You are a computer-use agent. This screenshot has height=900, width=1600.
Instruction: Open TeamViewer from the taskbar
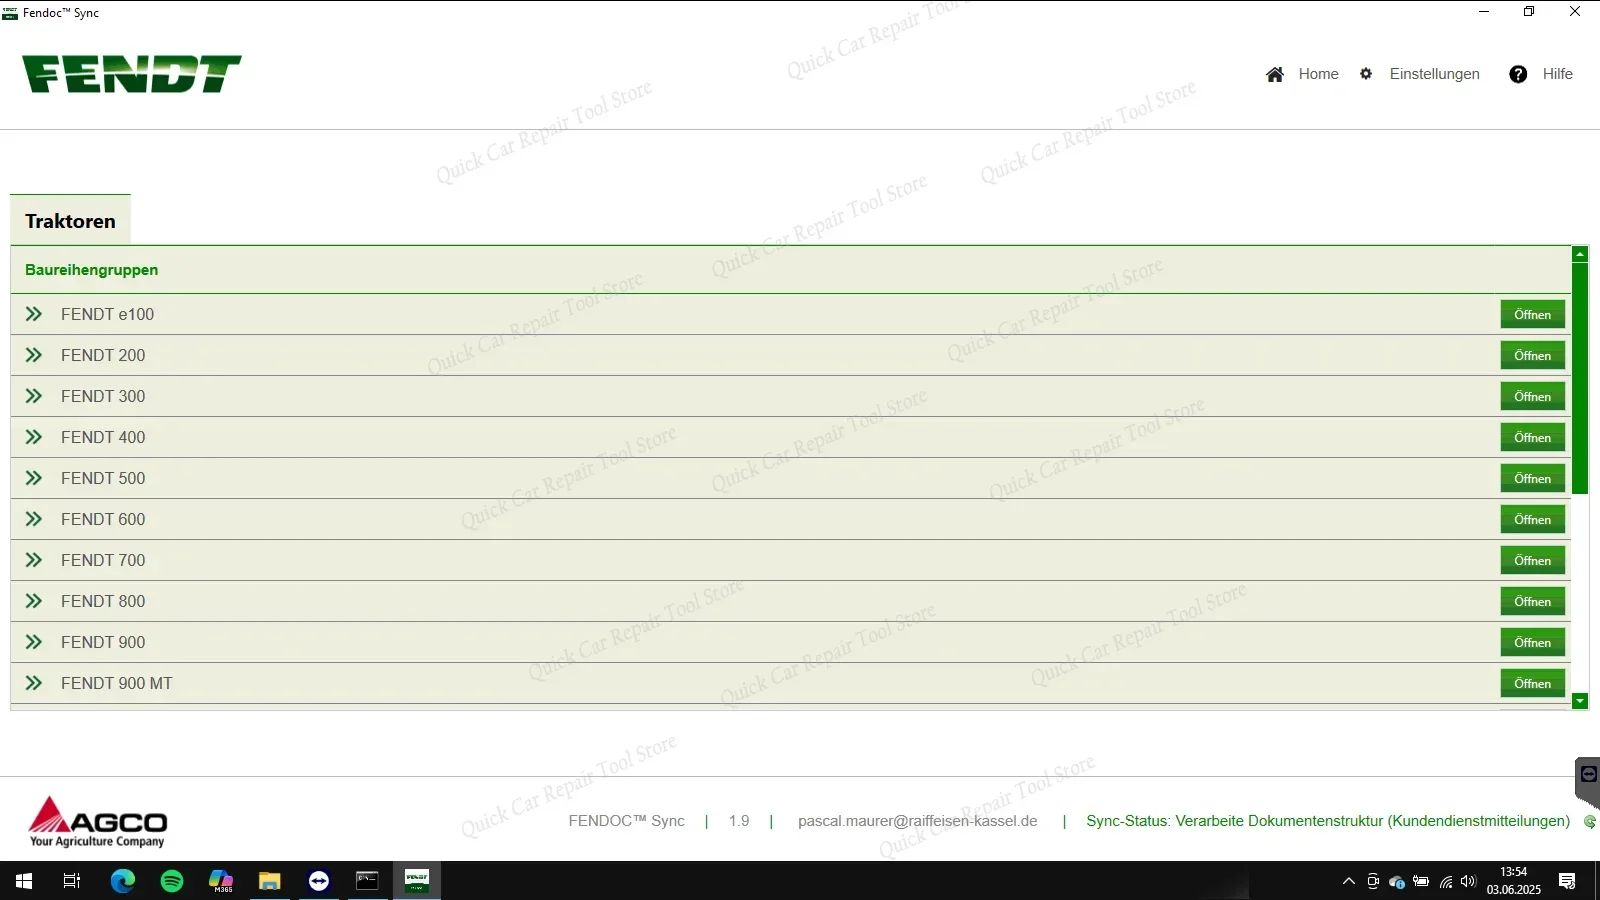(x=319, y=881)
